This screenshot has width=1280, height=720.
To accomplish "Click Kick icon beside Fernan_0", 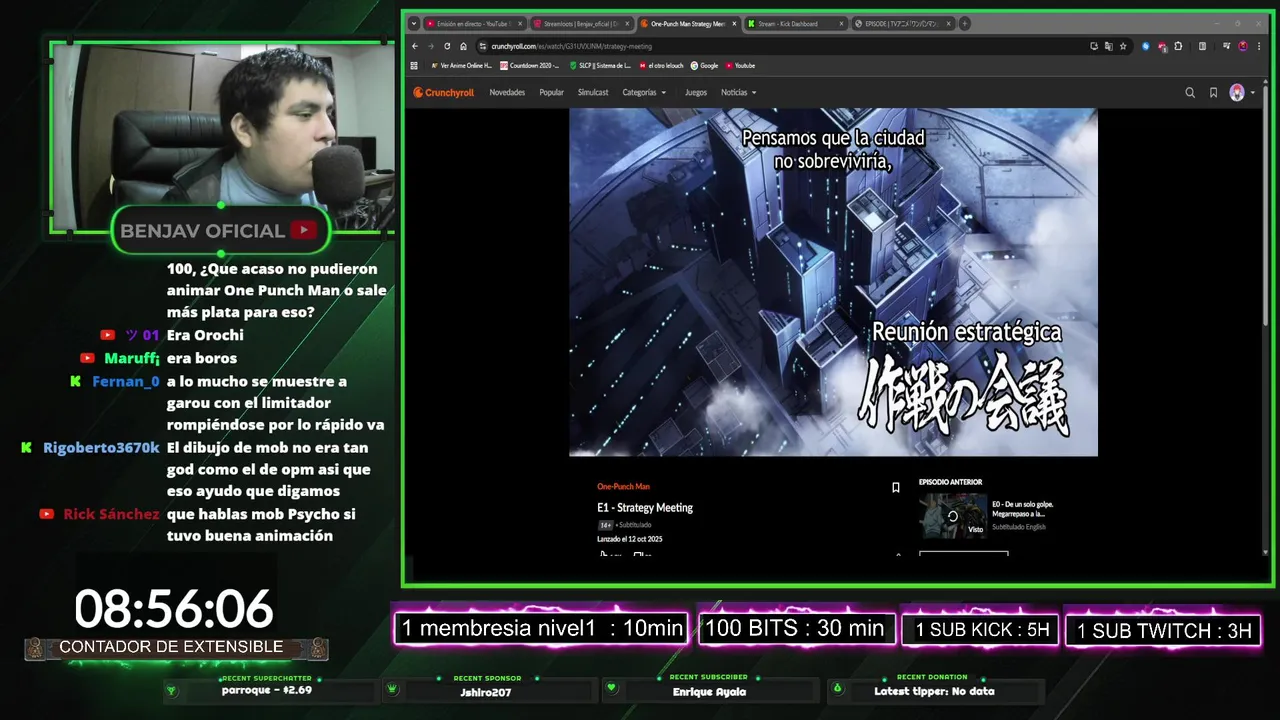I will 75,381.
